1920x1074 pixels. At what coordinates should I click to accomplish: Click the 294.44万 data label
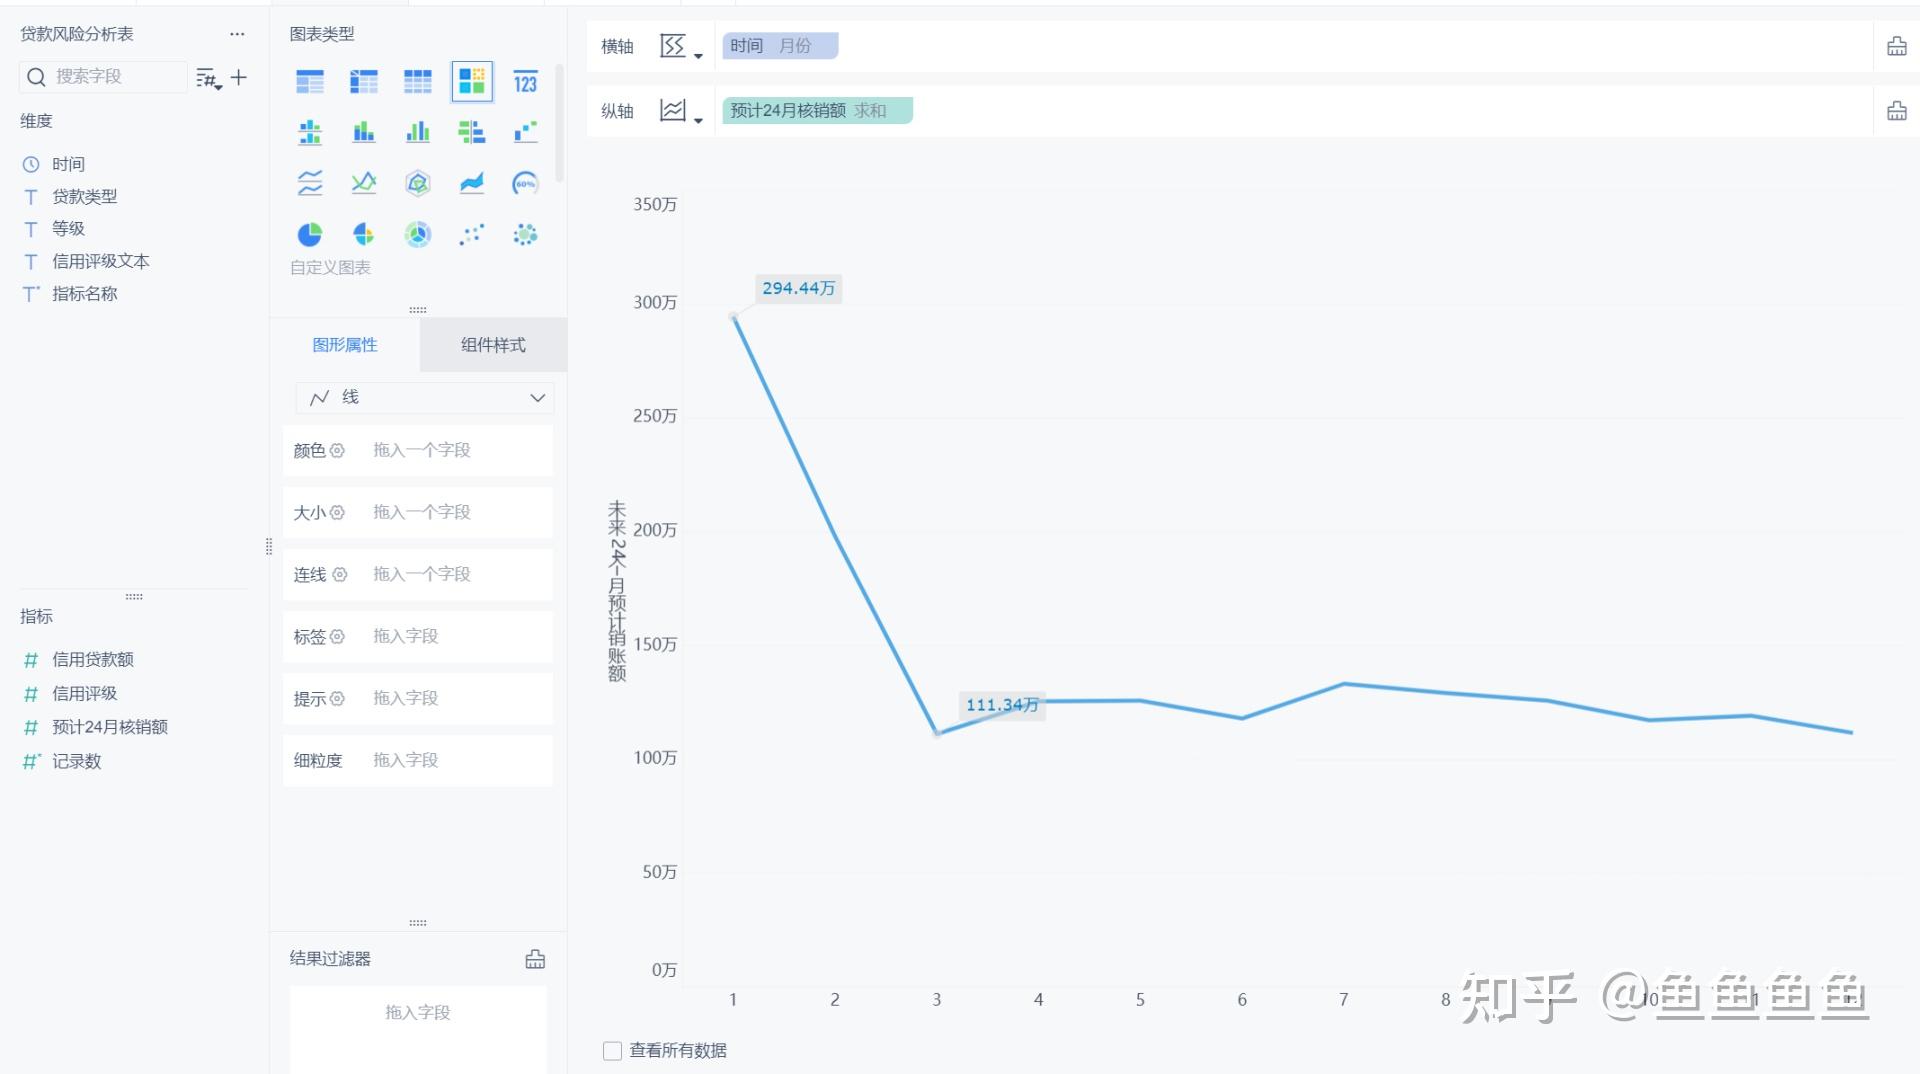coord(798,289)
